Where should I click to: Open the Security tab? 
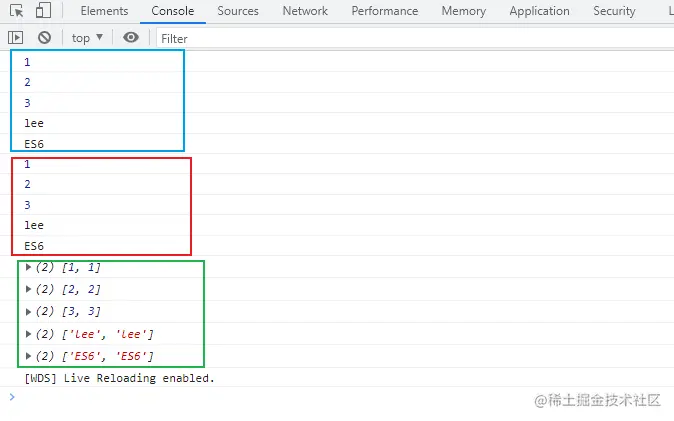(x=614, y=11)
